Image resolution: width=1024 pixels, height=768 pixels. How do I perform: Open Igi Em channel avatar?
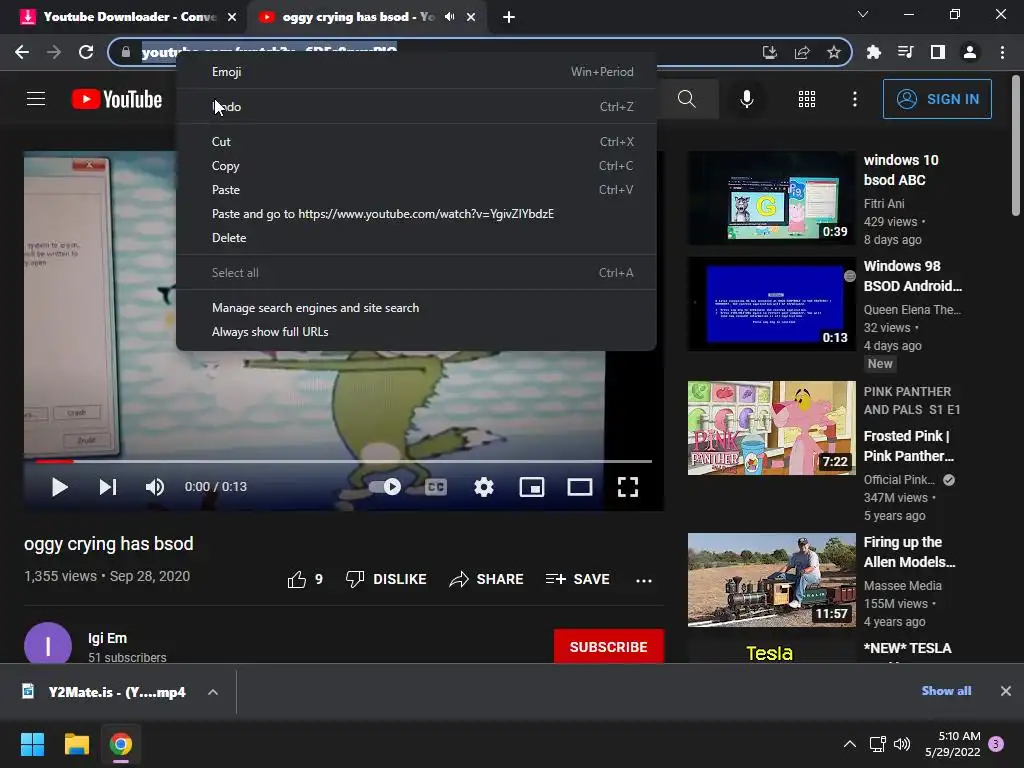48,644
